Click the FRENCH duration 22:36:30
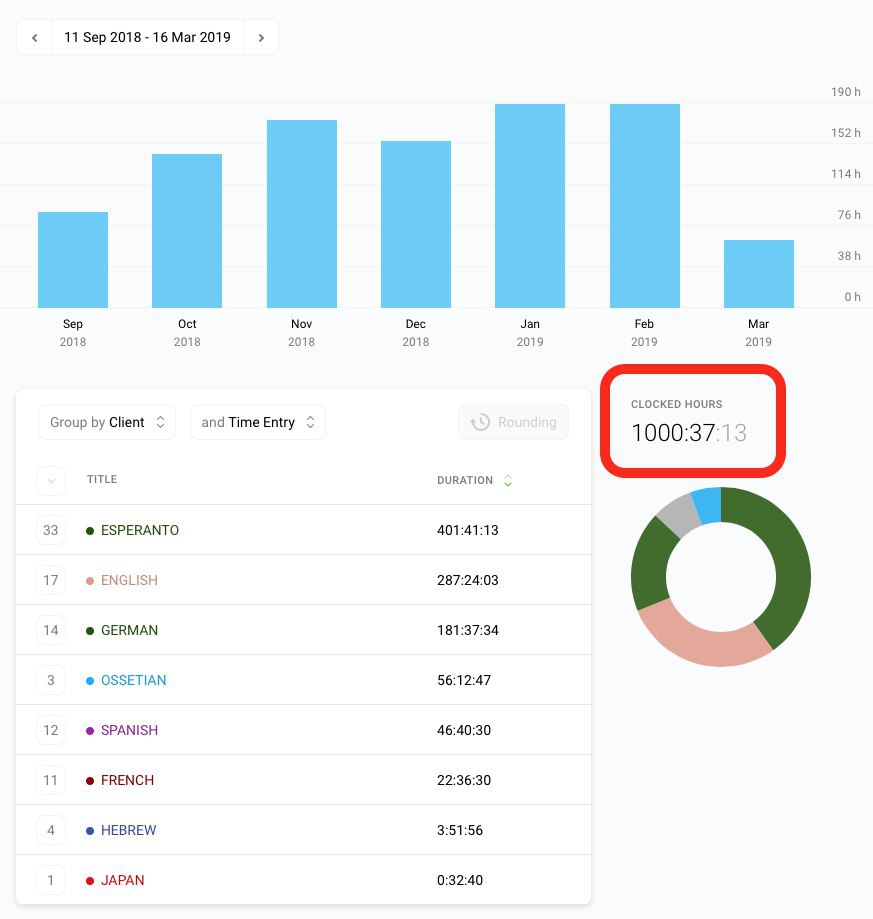Viewport: 873px width, 919px height. pos(464,780)
